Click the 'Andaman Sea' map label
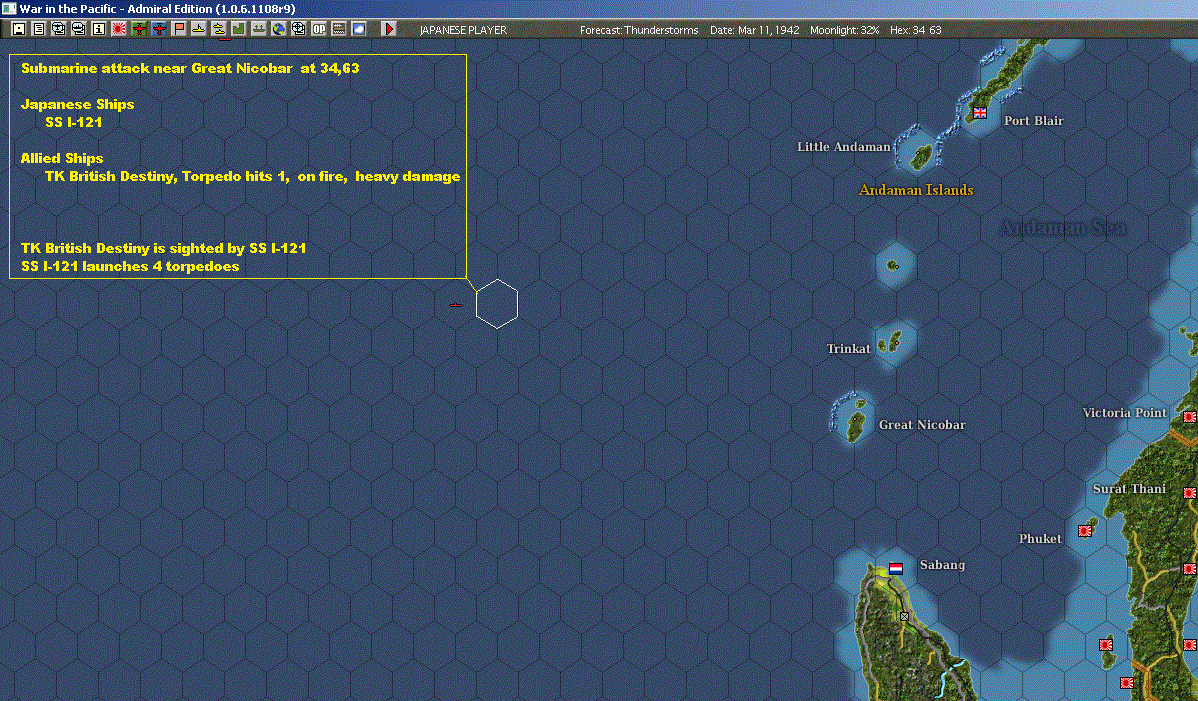 pos(1063,228)
